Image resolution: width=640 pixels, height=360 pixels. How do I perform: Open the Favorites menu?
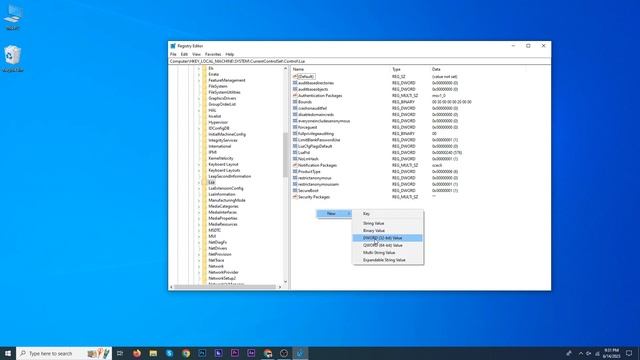213,54
